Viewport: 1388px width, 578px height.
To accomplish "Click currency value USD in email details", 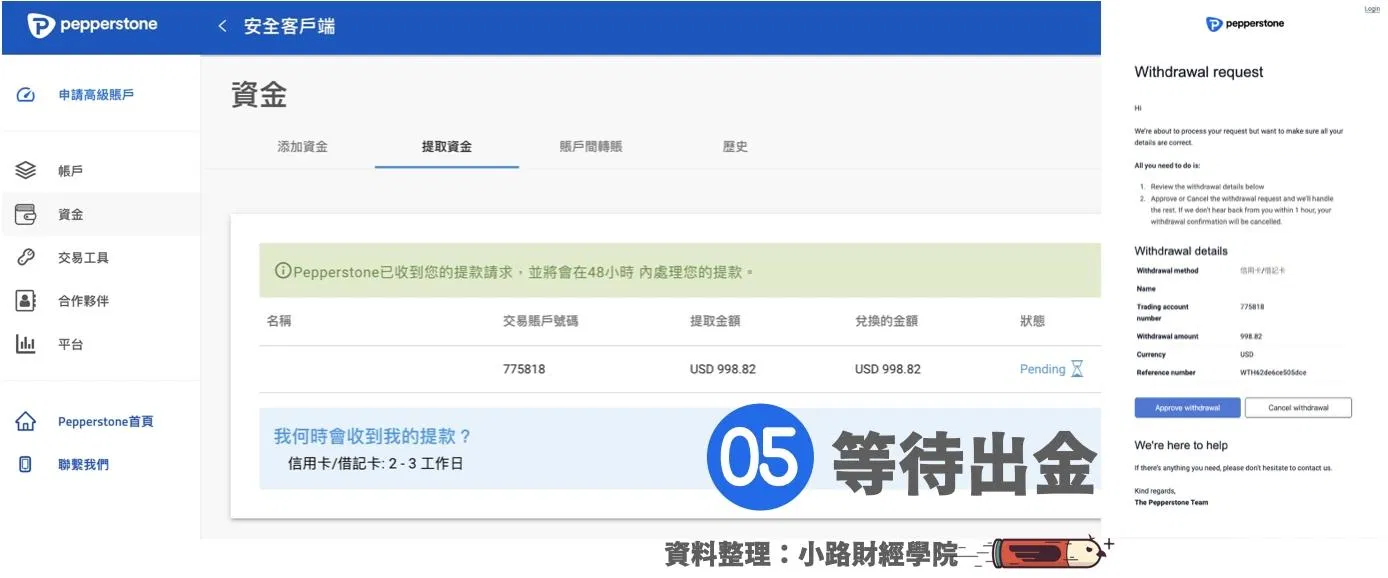I will [1247, 354].
